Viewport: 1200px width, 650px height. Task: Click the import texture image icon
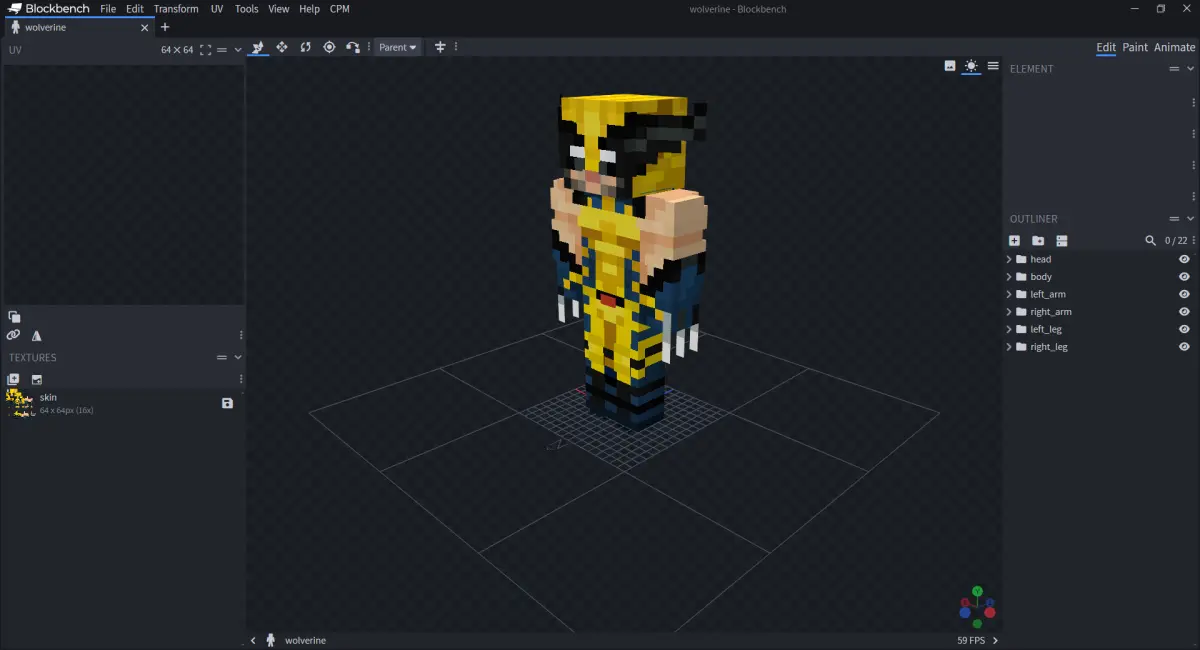(37, 379)
